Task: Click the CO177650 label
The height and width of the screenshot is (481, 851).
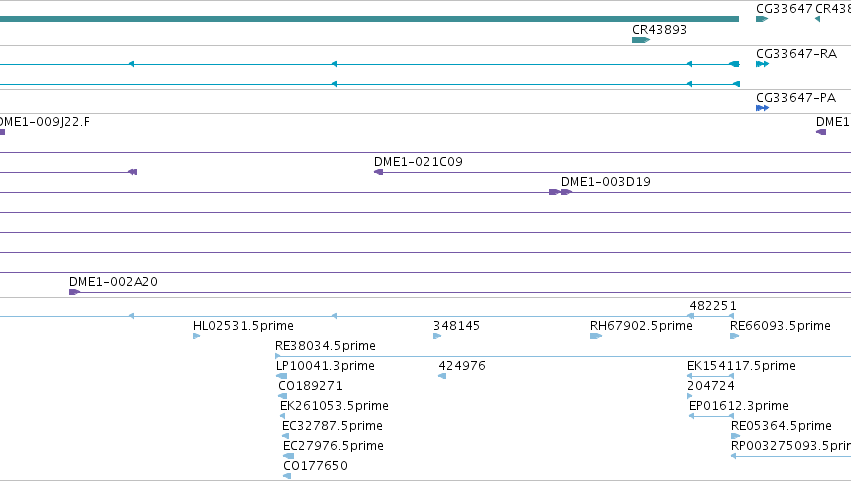Action: tap(315, 466)
